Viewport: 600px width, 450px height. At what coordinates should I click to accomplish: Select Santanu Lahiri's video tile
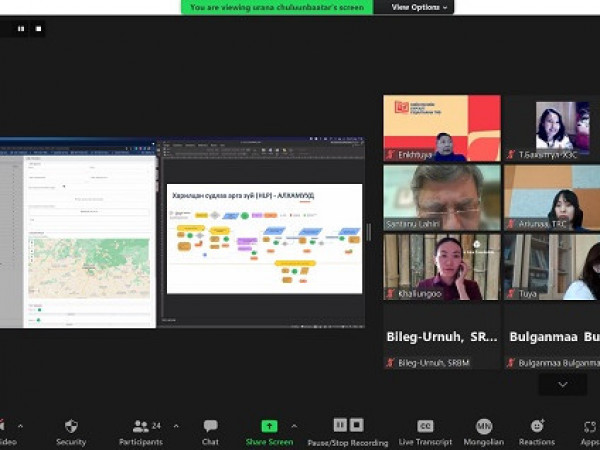coord(442,197)
